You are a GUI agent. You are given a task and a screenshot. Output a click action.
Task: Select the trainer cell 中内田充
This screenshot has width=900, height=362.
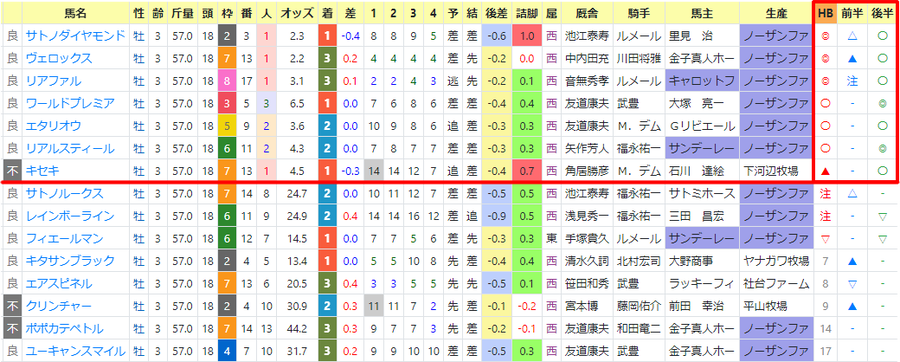(x=586, y=59)
